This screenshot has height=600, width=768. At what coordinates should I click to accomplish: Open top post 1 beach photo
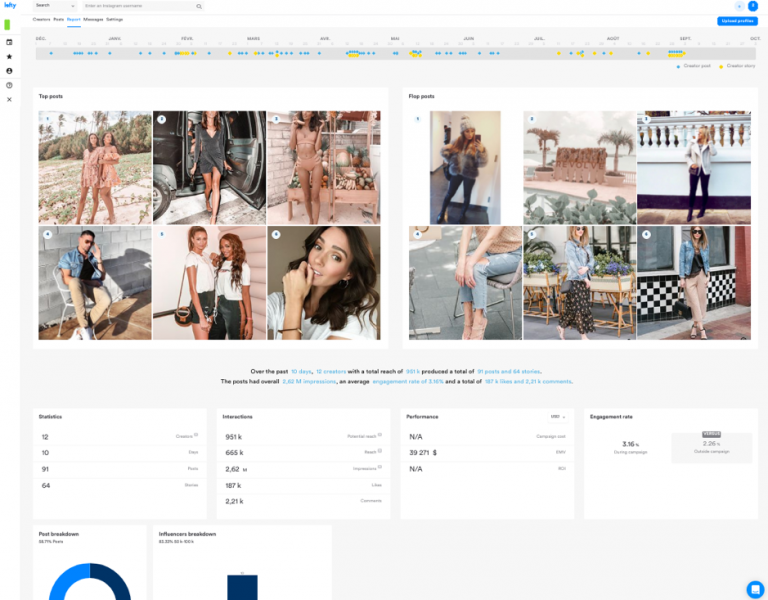click(x=95, y=168)
